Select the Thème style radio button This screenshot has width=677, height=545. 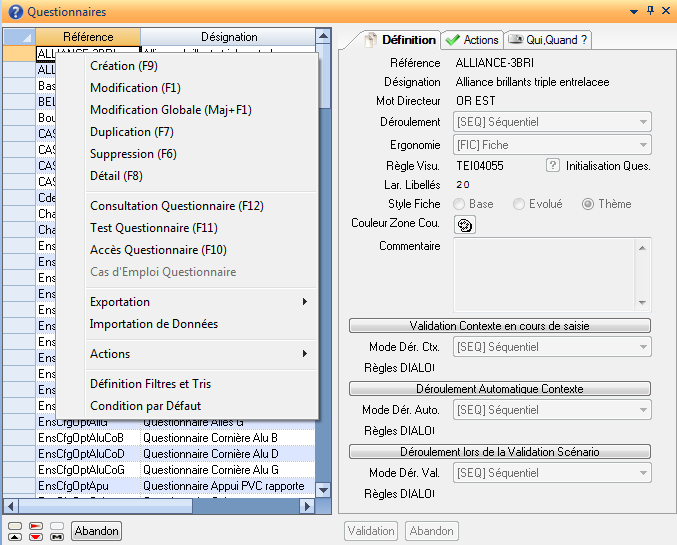[x=588, y=204]
